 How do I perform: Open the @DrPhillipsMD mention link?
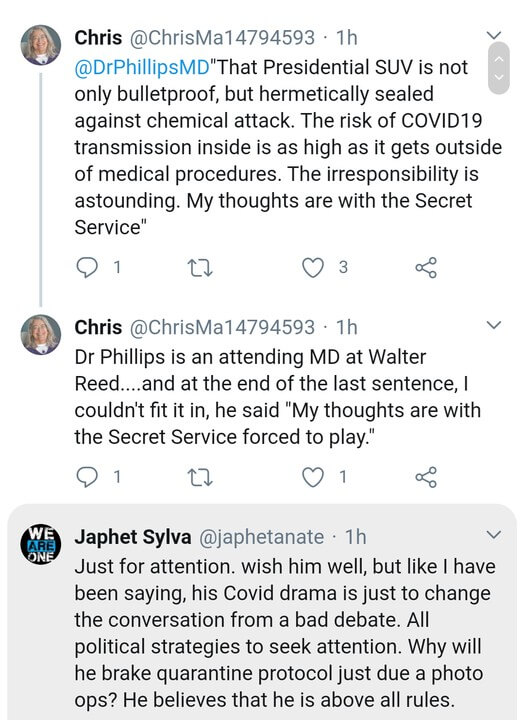coord(142,68)
